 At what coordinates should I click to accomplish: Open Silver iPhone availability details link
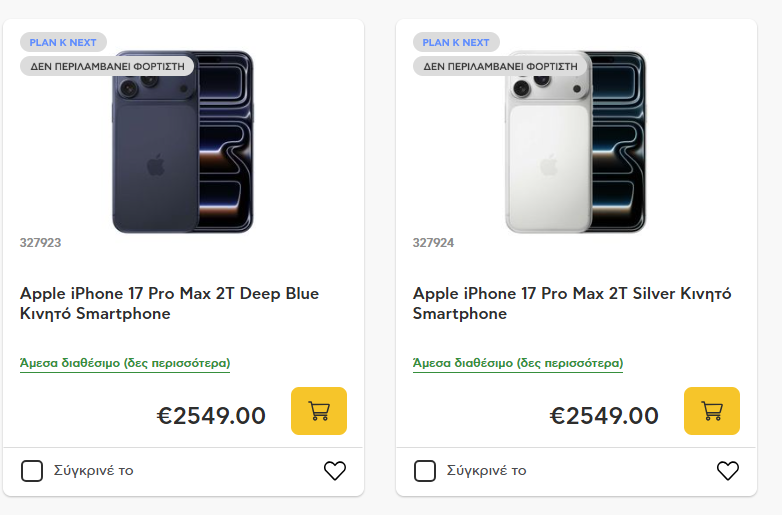coord(518,363)
